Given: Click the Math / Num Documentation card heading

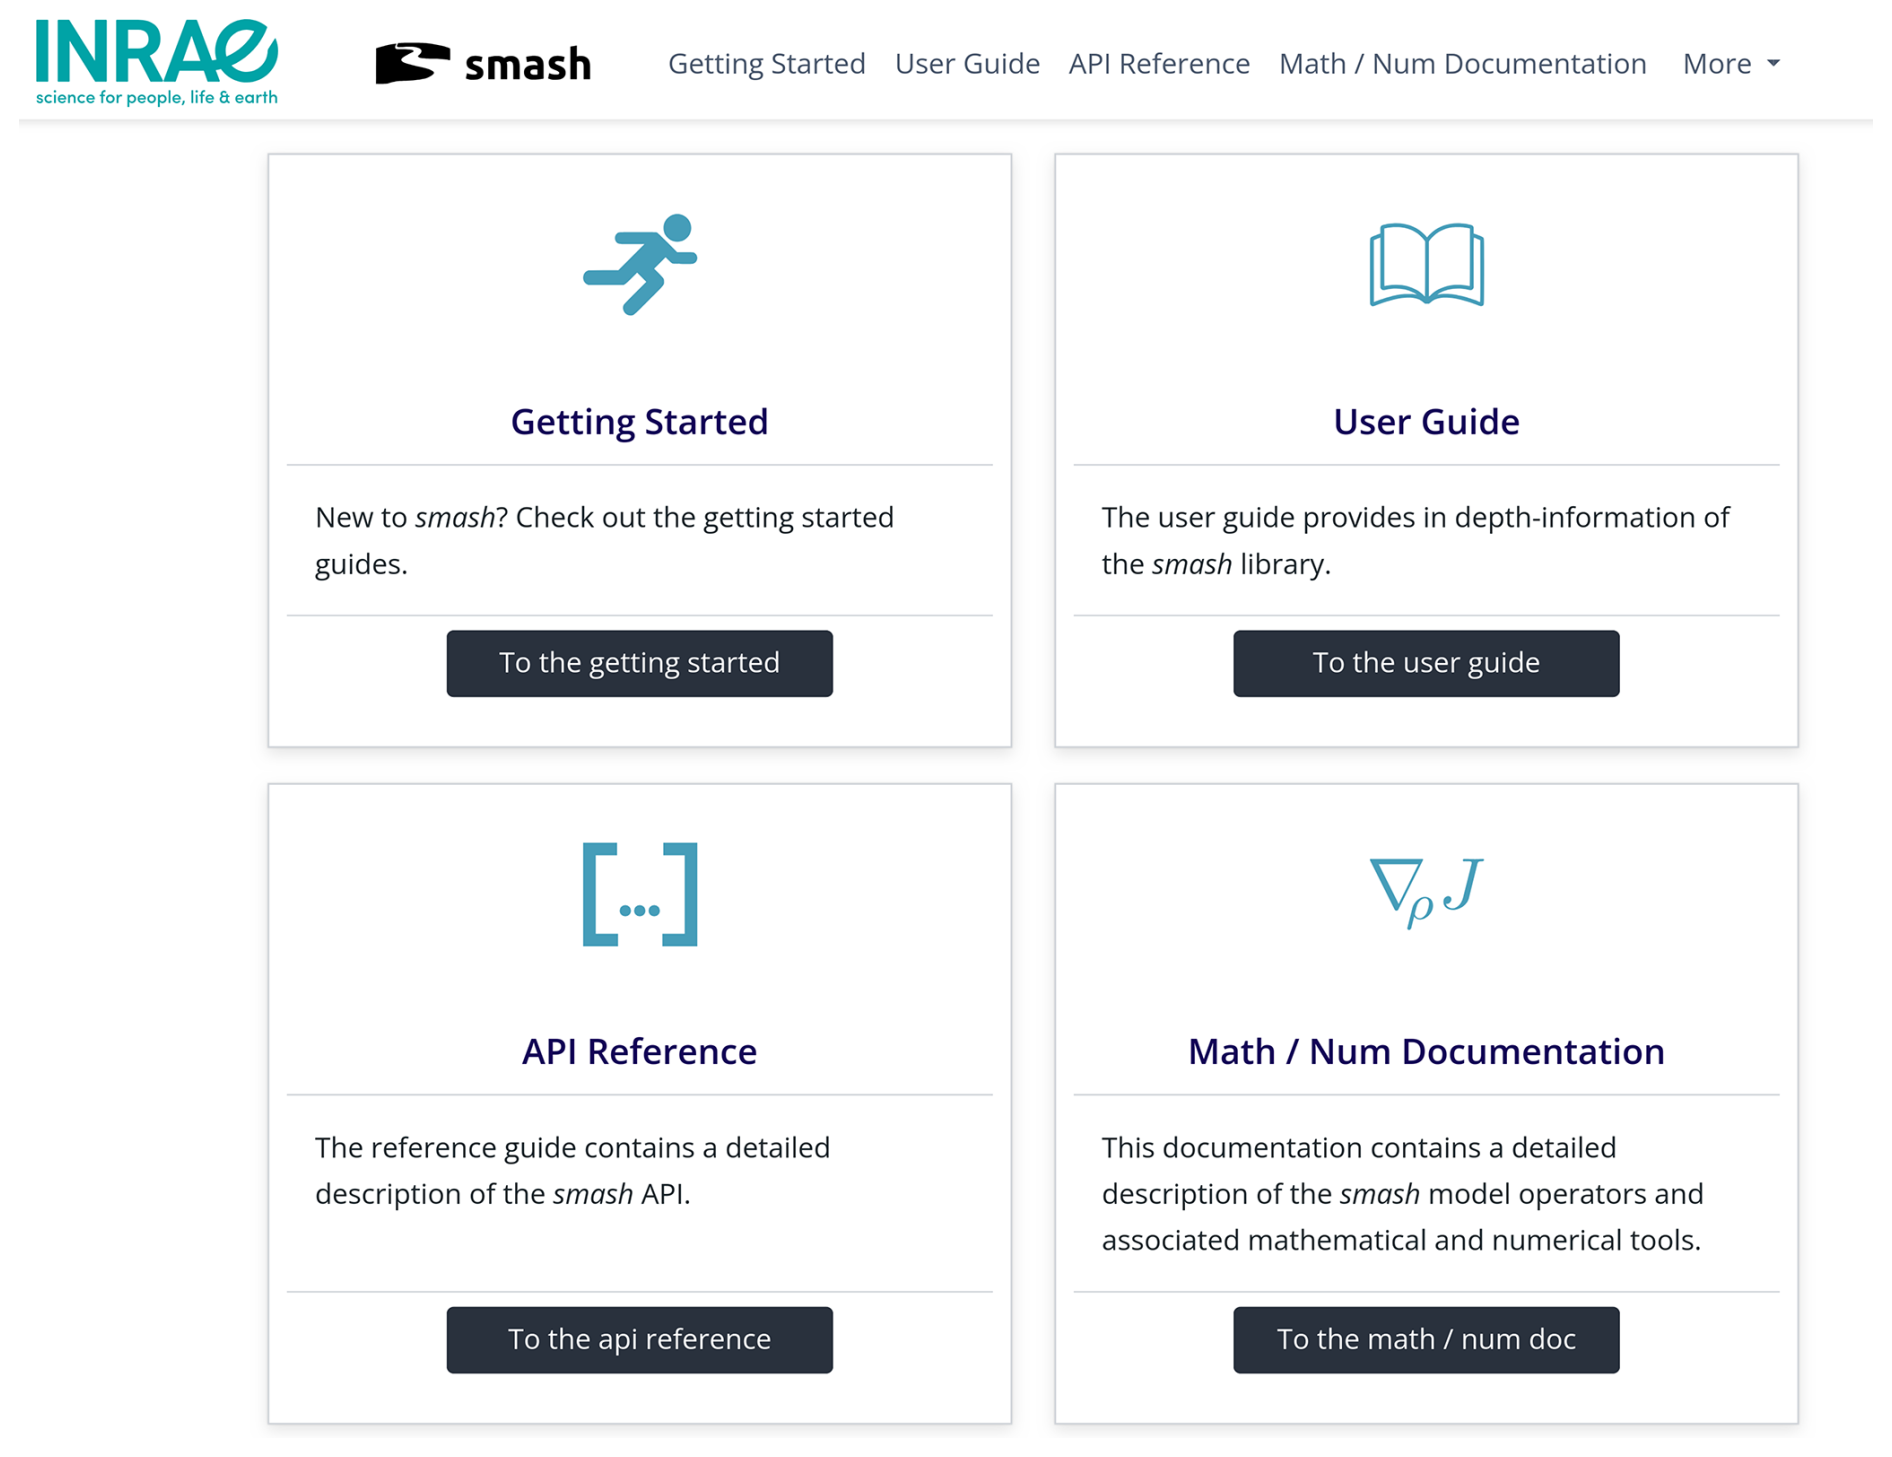Looking at the screenshot, I should click(x=1426, y=1052).
